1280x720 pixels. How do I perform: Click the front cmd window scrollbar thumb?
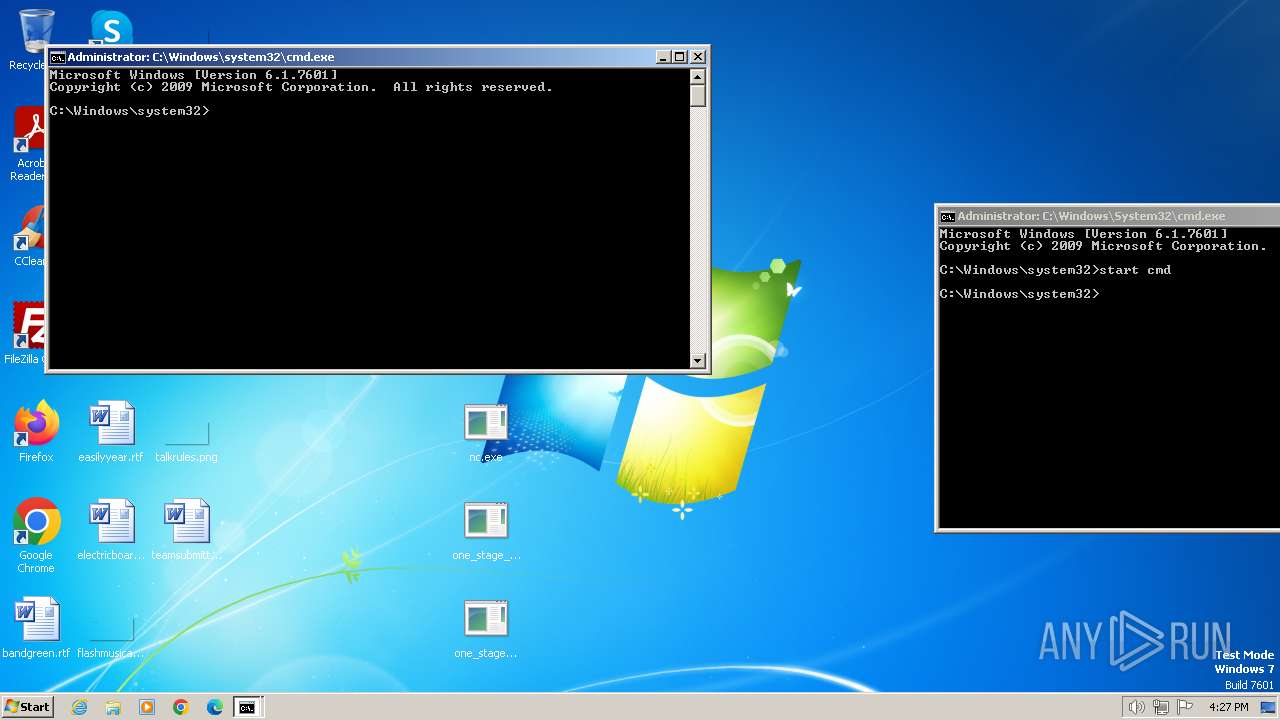pos(698,96)
